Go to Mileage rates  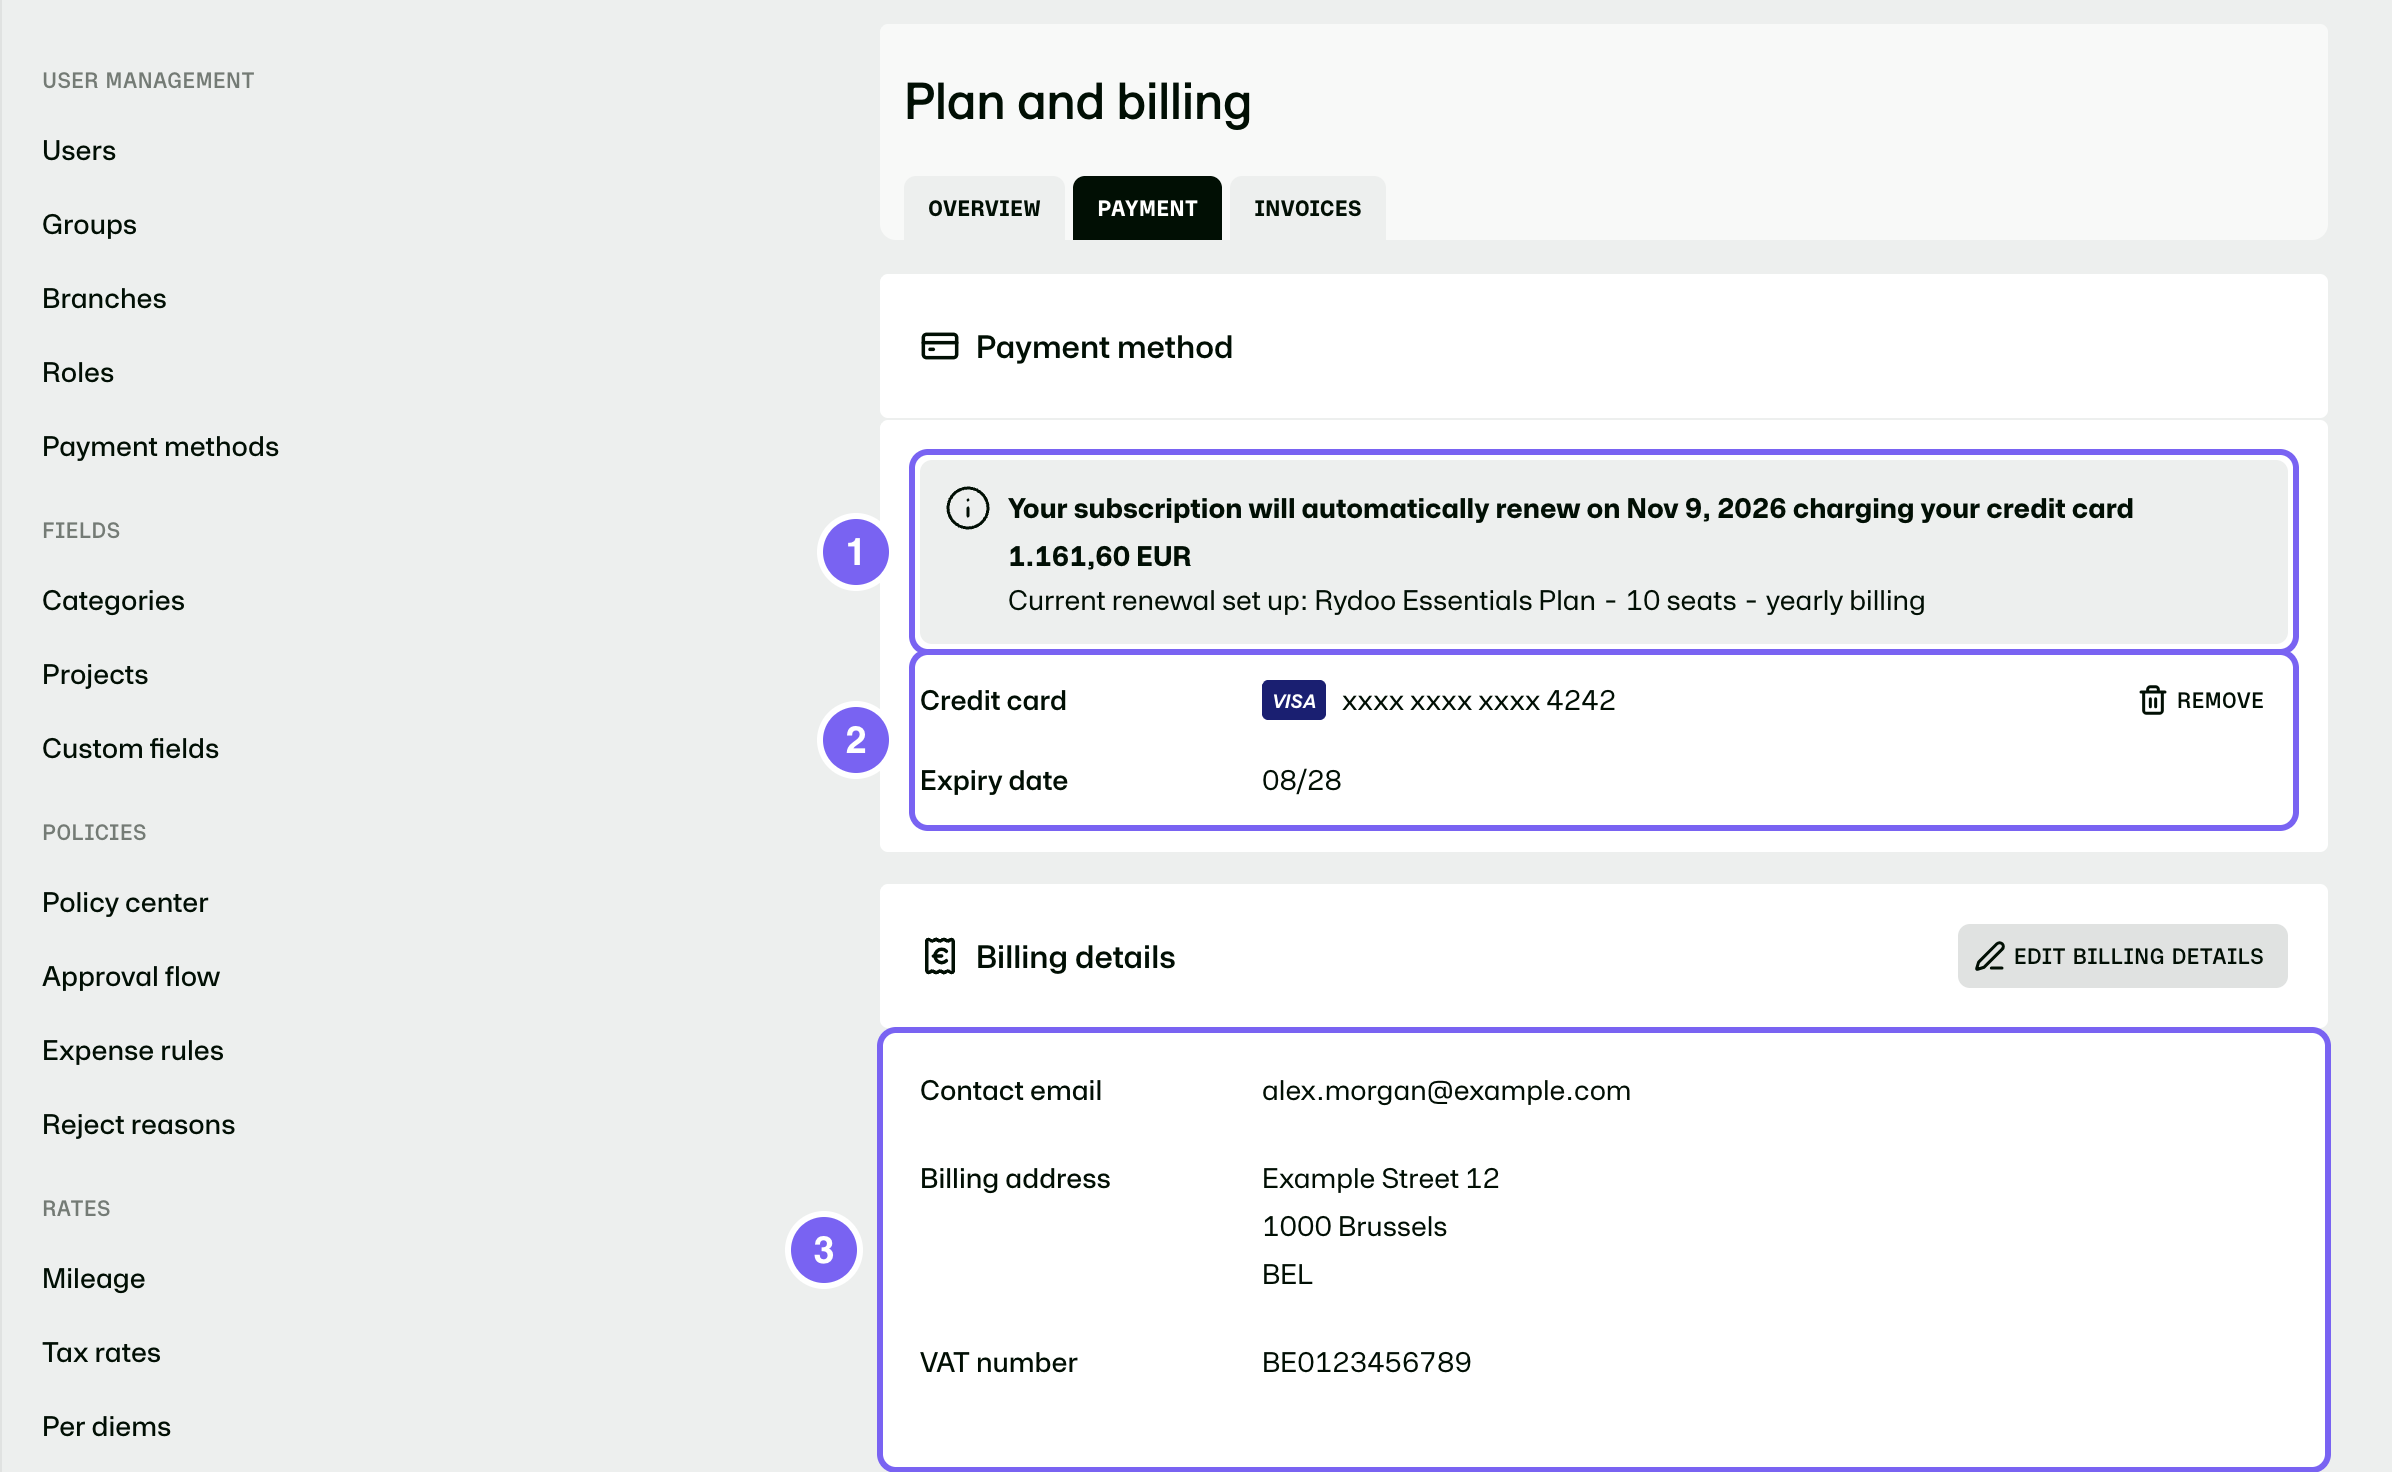tap(94, 1278)
